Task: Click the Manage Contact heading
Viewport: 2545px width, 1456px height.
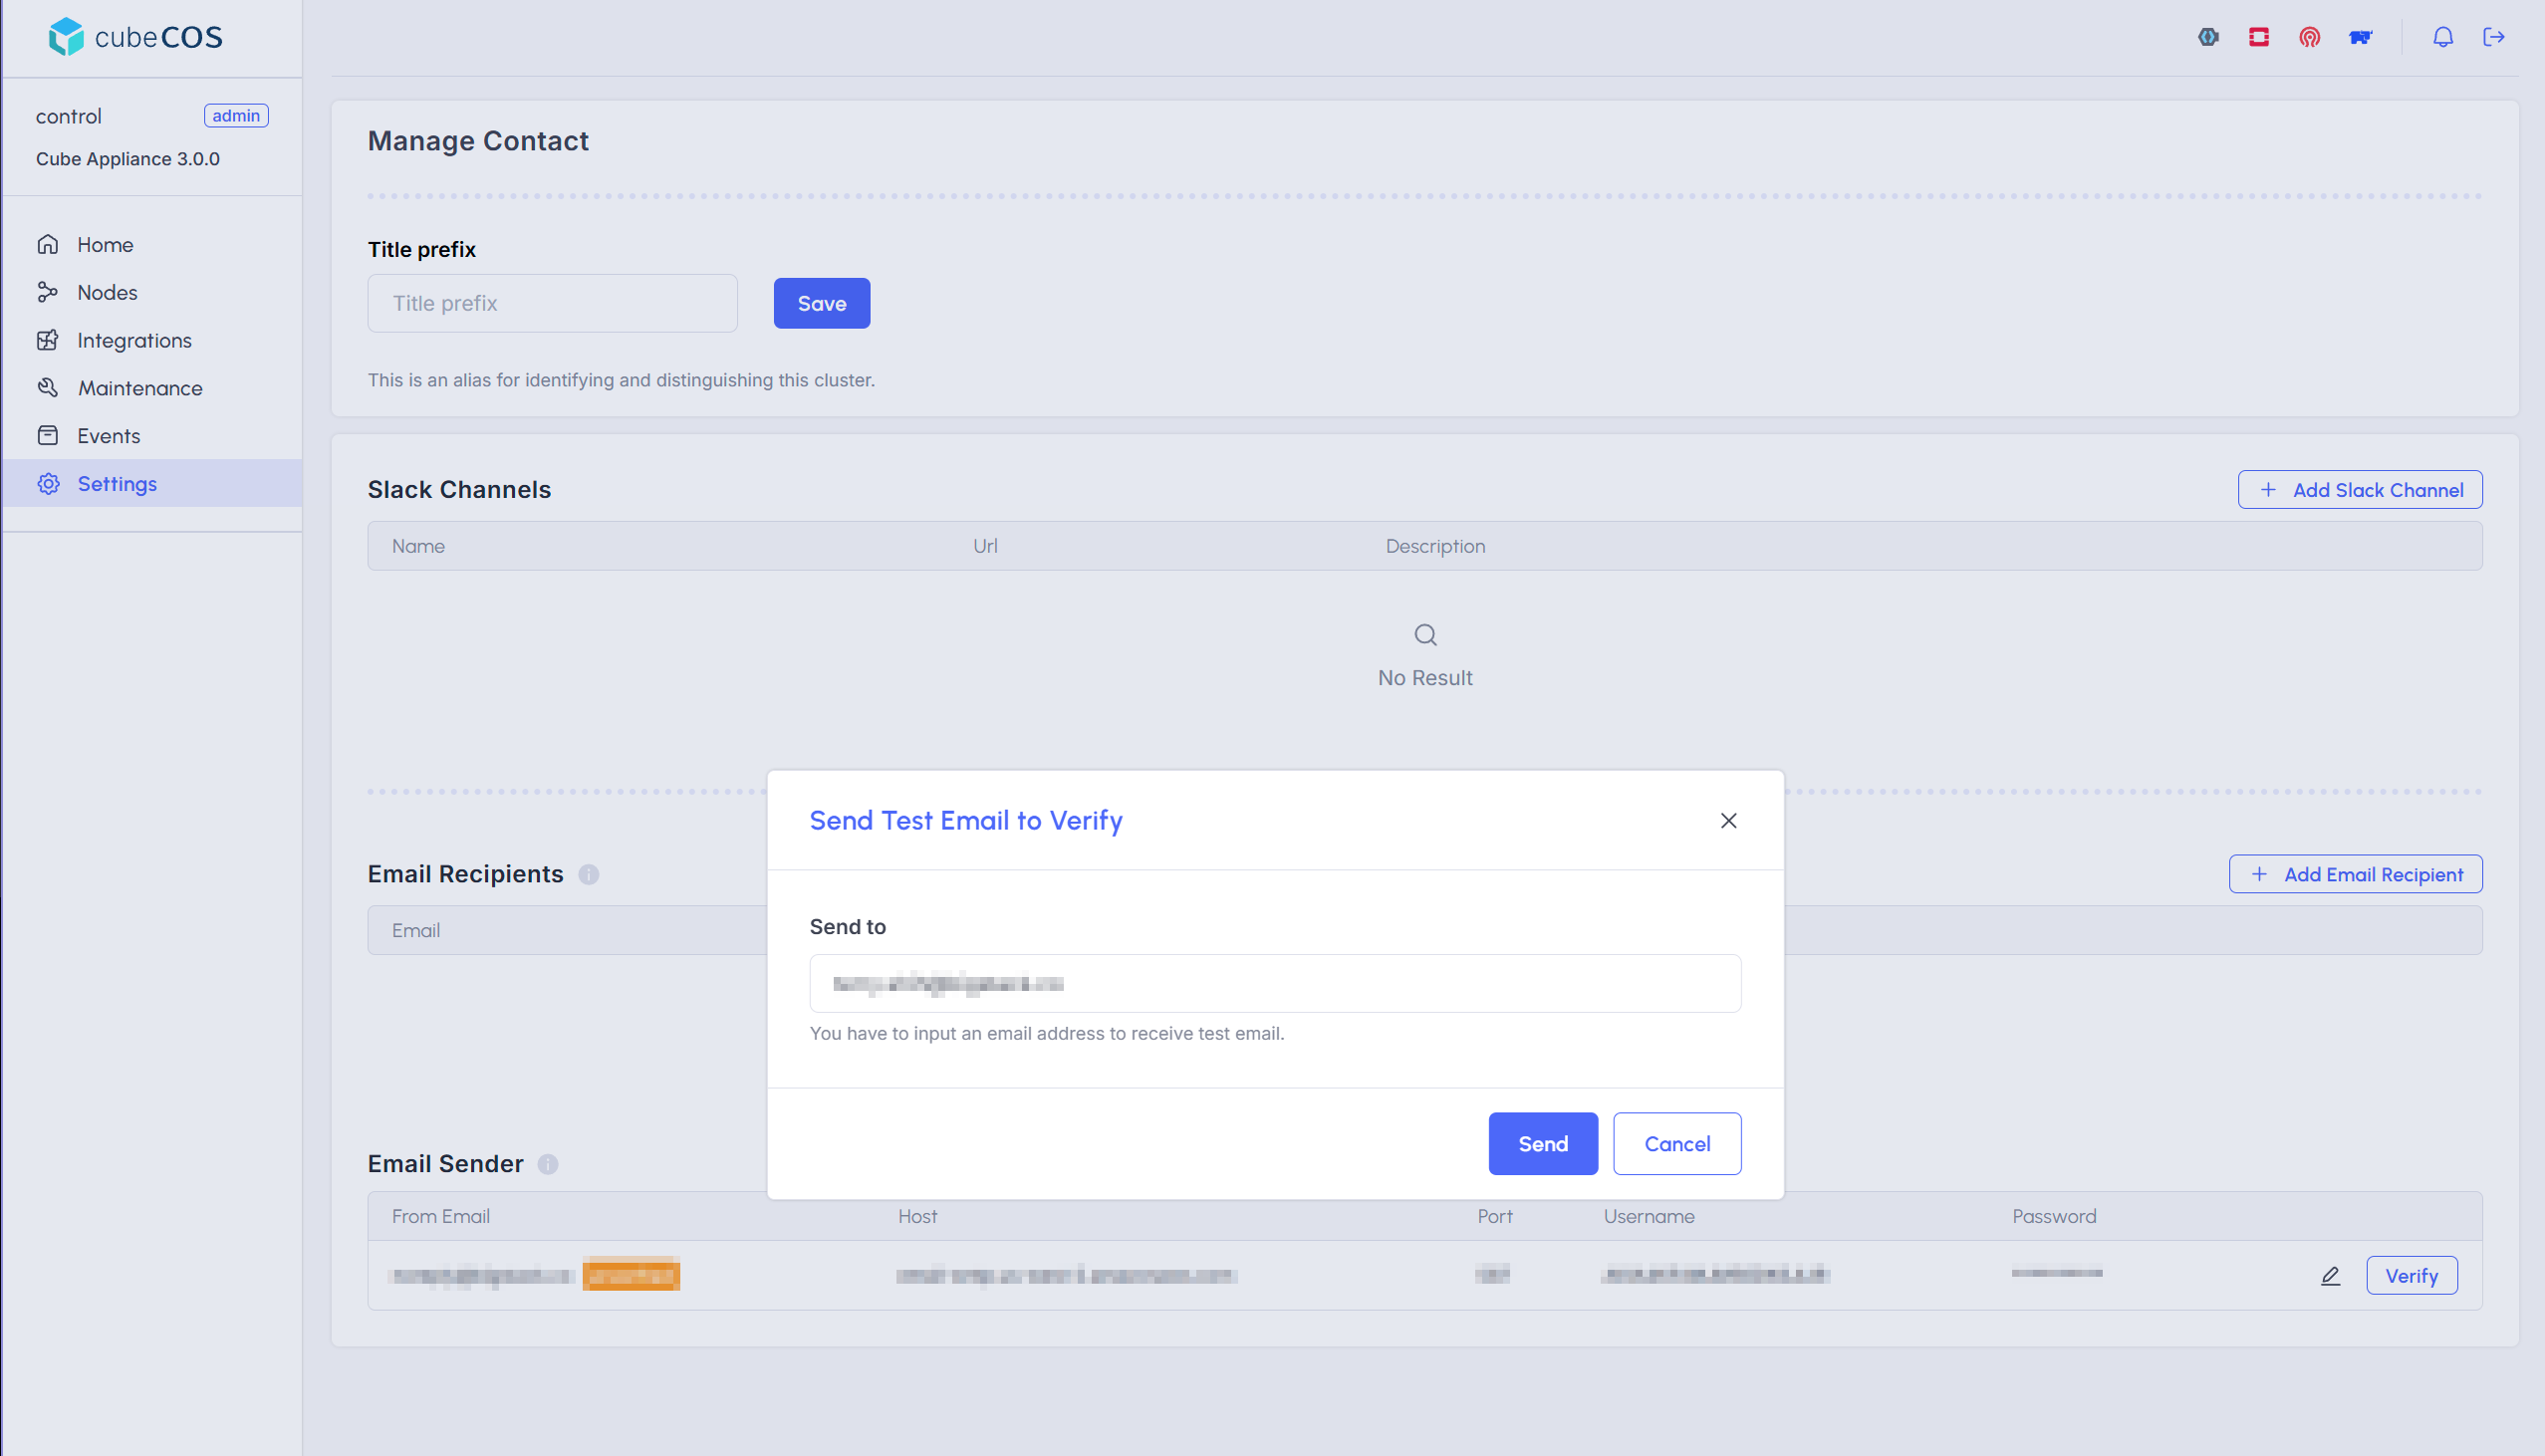Action: tap(478, 141)
